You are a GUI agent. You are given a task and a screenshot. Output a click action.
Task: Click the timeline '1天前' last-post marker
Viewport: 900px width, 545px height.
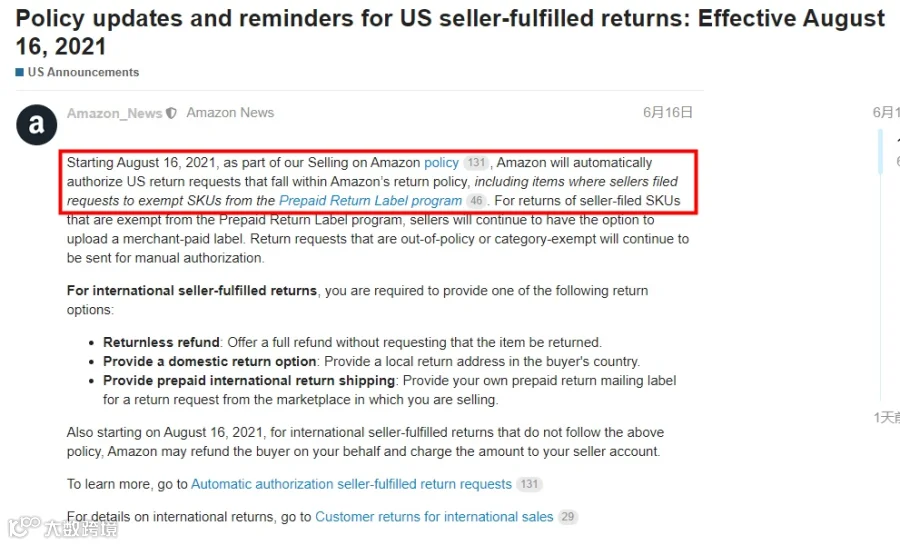[x=887, y=418]
